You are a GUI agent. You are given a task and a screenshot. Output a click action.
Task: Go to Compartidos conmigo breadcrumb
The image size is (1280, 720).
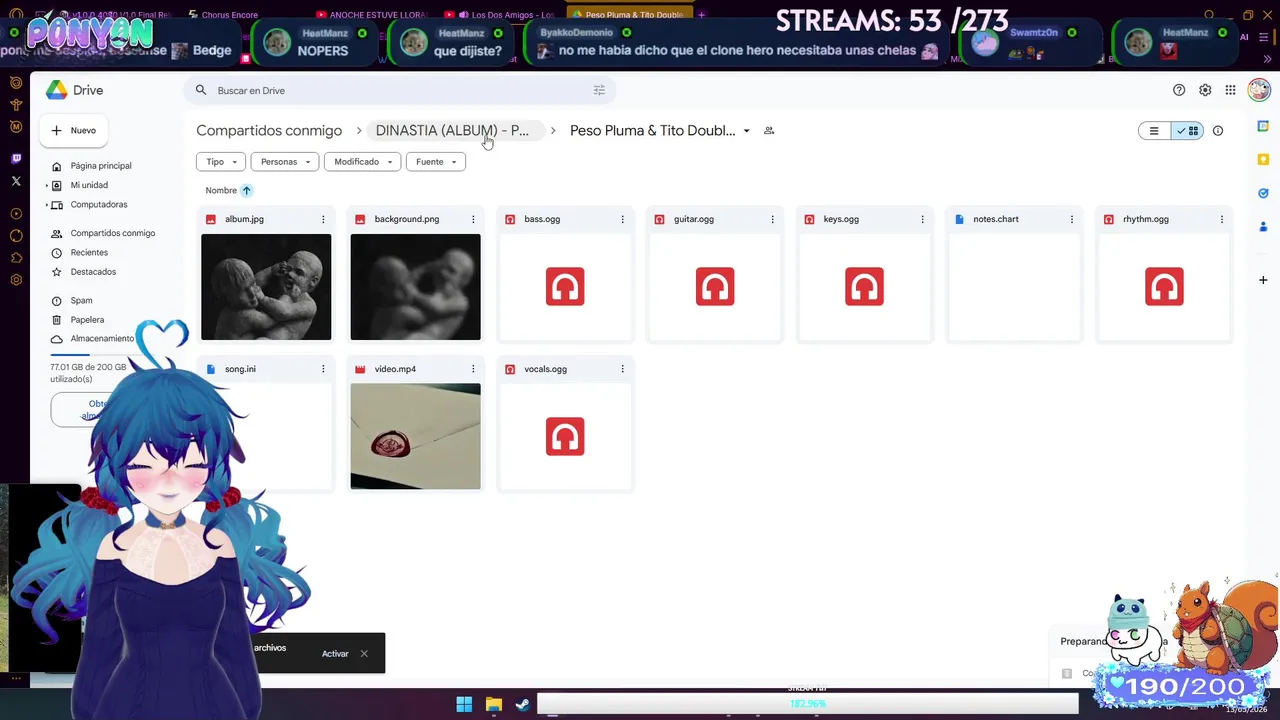pyautogui.click(x=269, y=131)
